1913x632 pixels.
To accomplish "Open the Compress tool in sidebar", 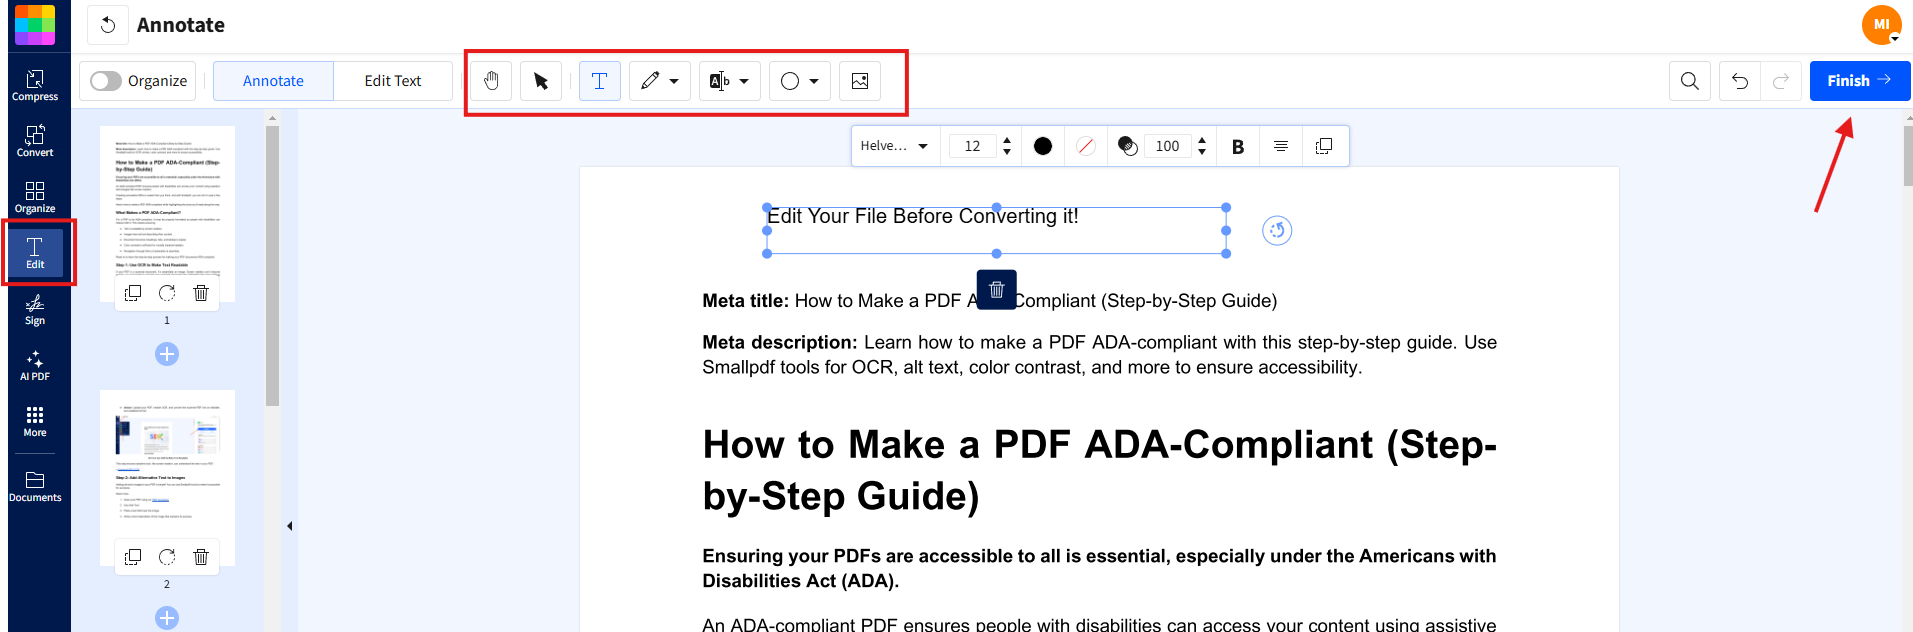I will tap(35, 85).
